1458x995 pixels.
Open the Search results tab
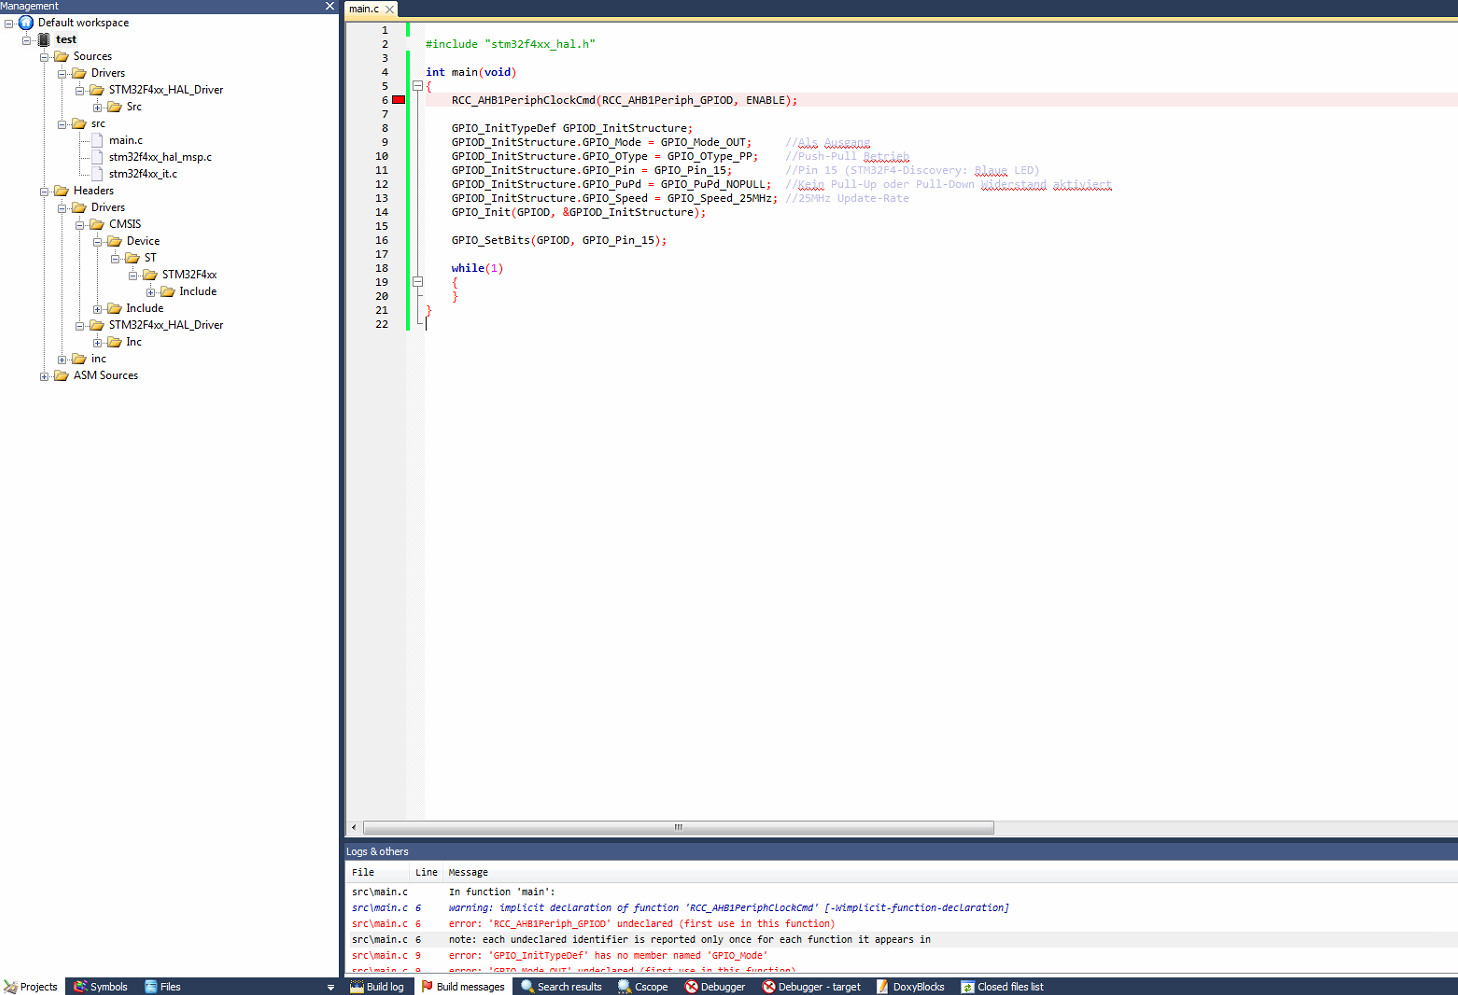pos(561,987)
